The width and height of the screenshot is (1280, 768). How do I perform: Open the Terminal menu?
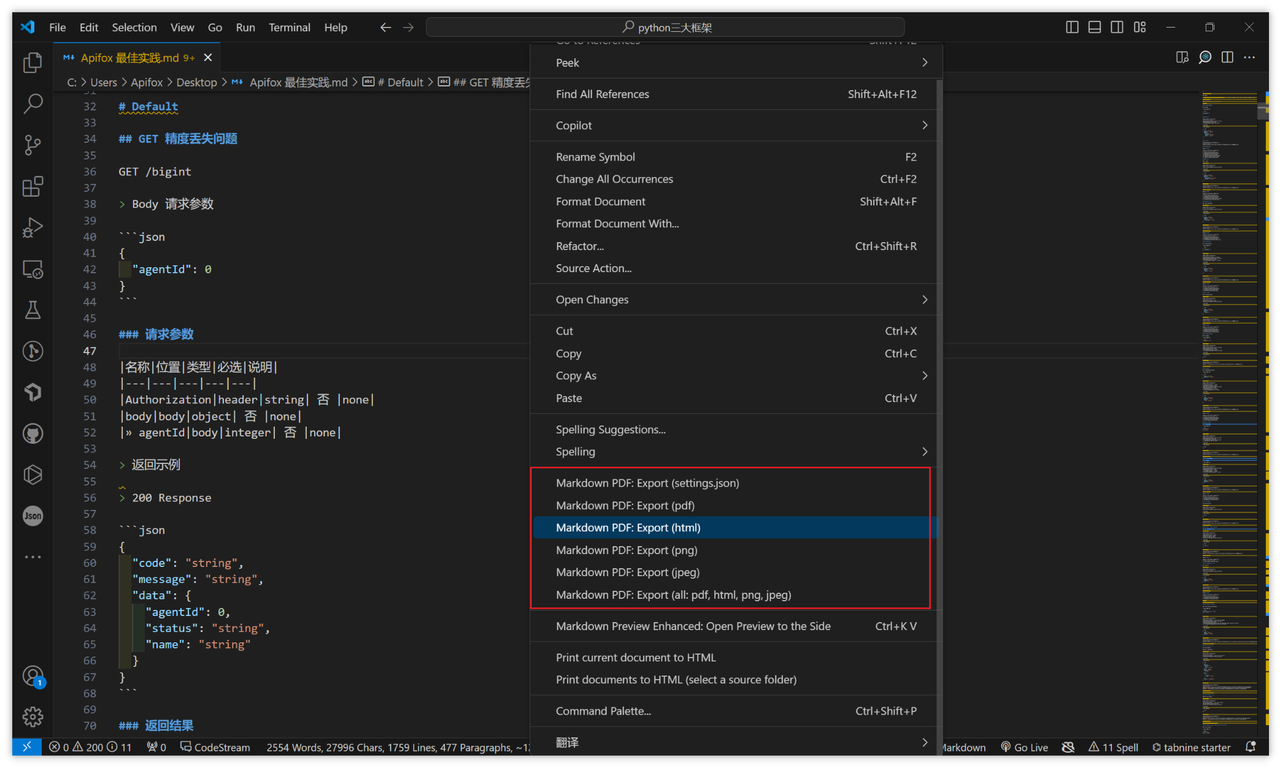tap(289, 27)
